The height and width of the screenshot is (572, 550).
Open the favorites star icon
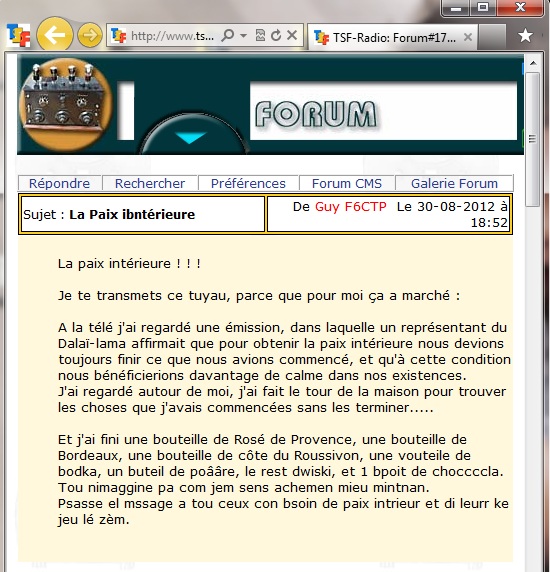[x=525, y=35]
